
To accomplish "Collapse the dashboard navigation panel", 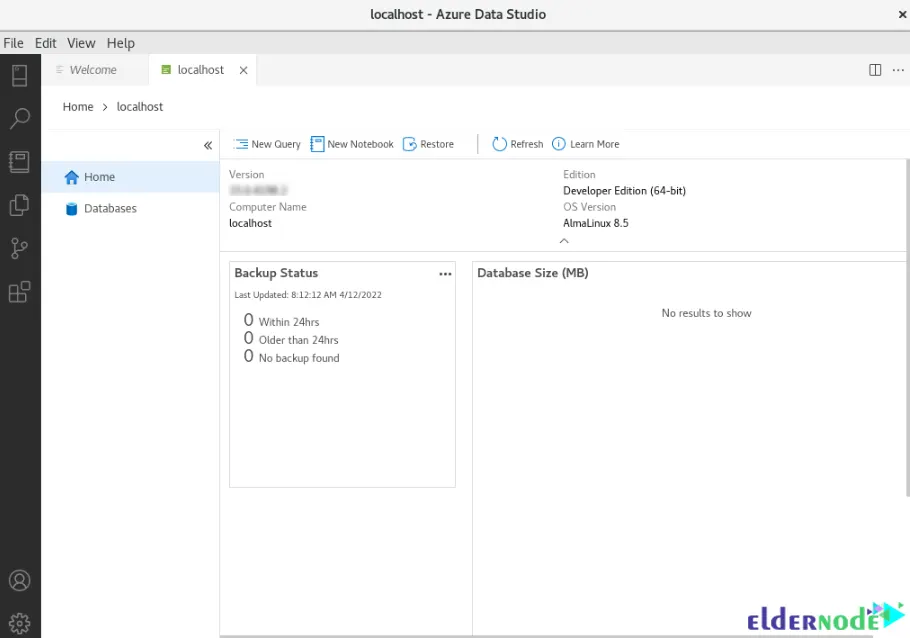I will click(208, 146).
